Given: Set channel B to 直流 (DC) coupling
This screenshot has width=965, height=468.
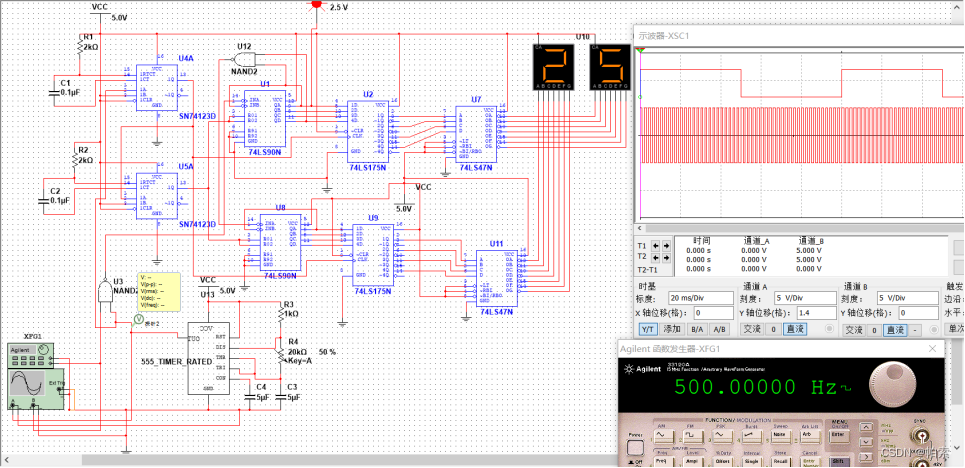Looking at the screenshot, I should [x=895, y=330].
